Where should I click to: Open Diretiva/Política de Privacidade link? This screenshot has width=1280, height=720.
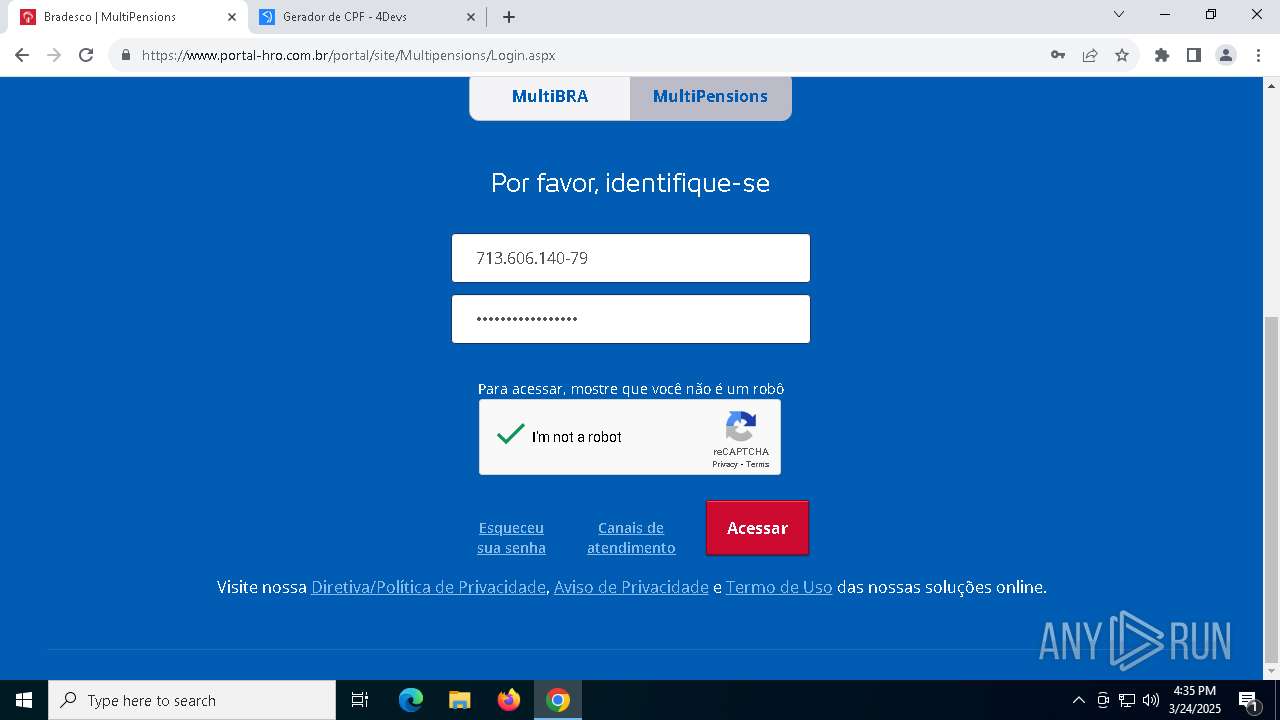tap(428, 587)
